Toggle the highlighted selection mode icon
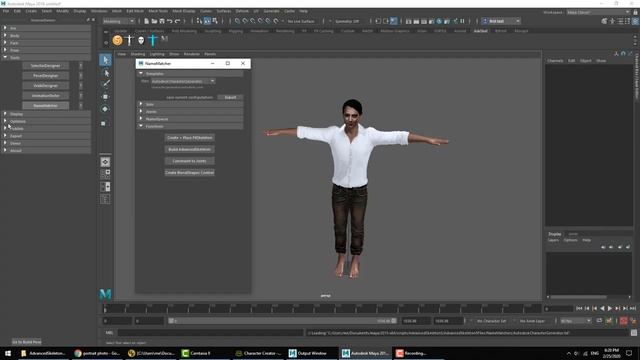This screenshot has width=640, height=360. coord(207,21)
